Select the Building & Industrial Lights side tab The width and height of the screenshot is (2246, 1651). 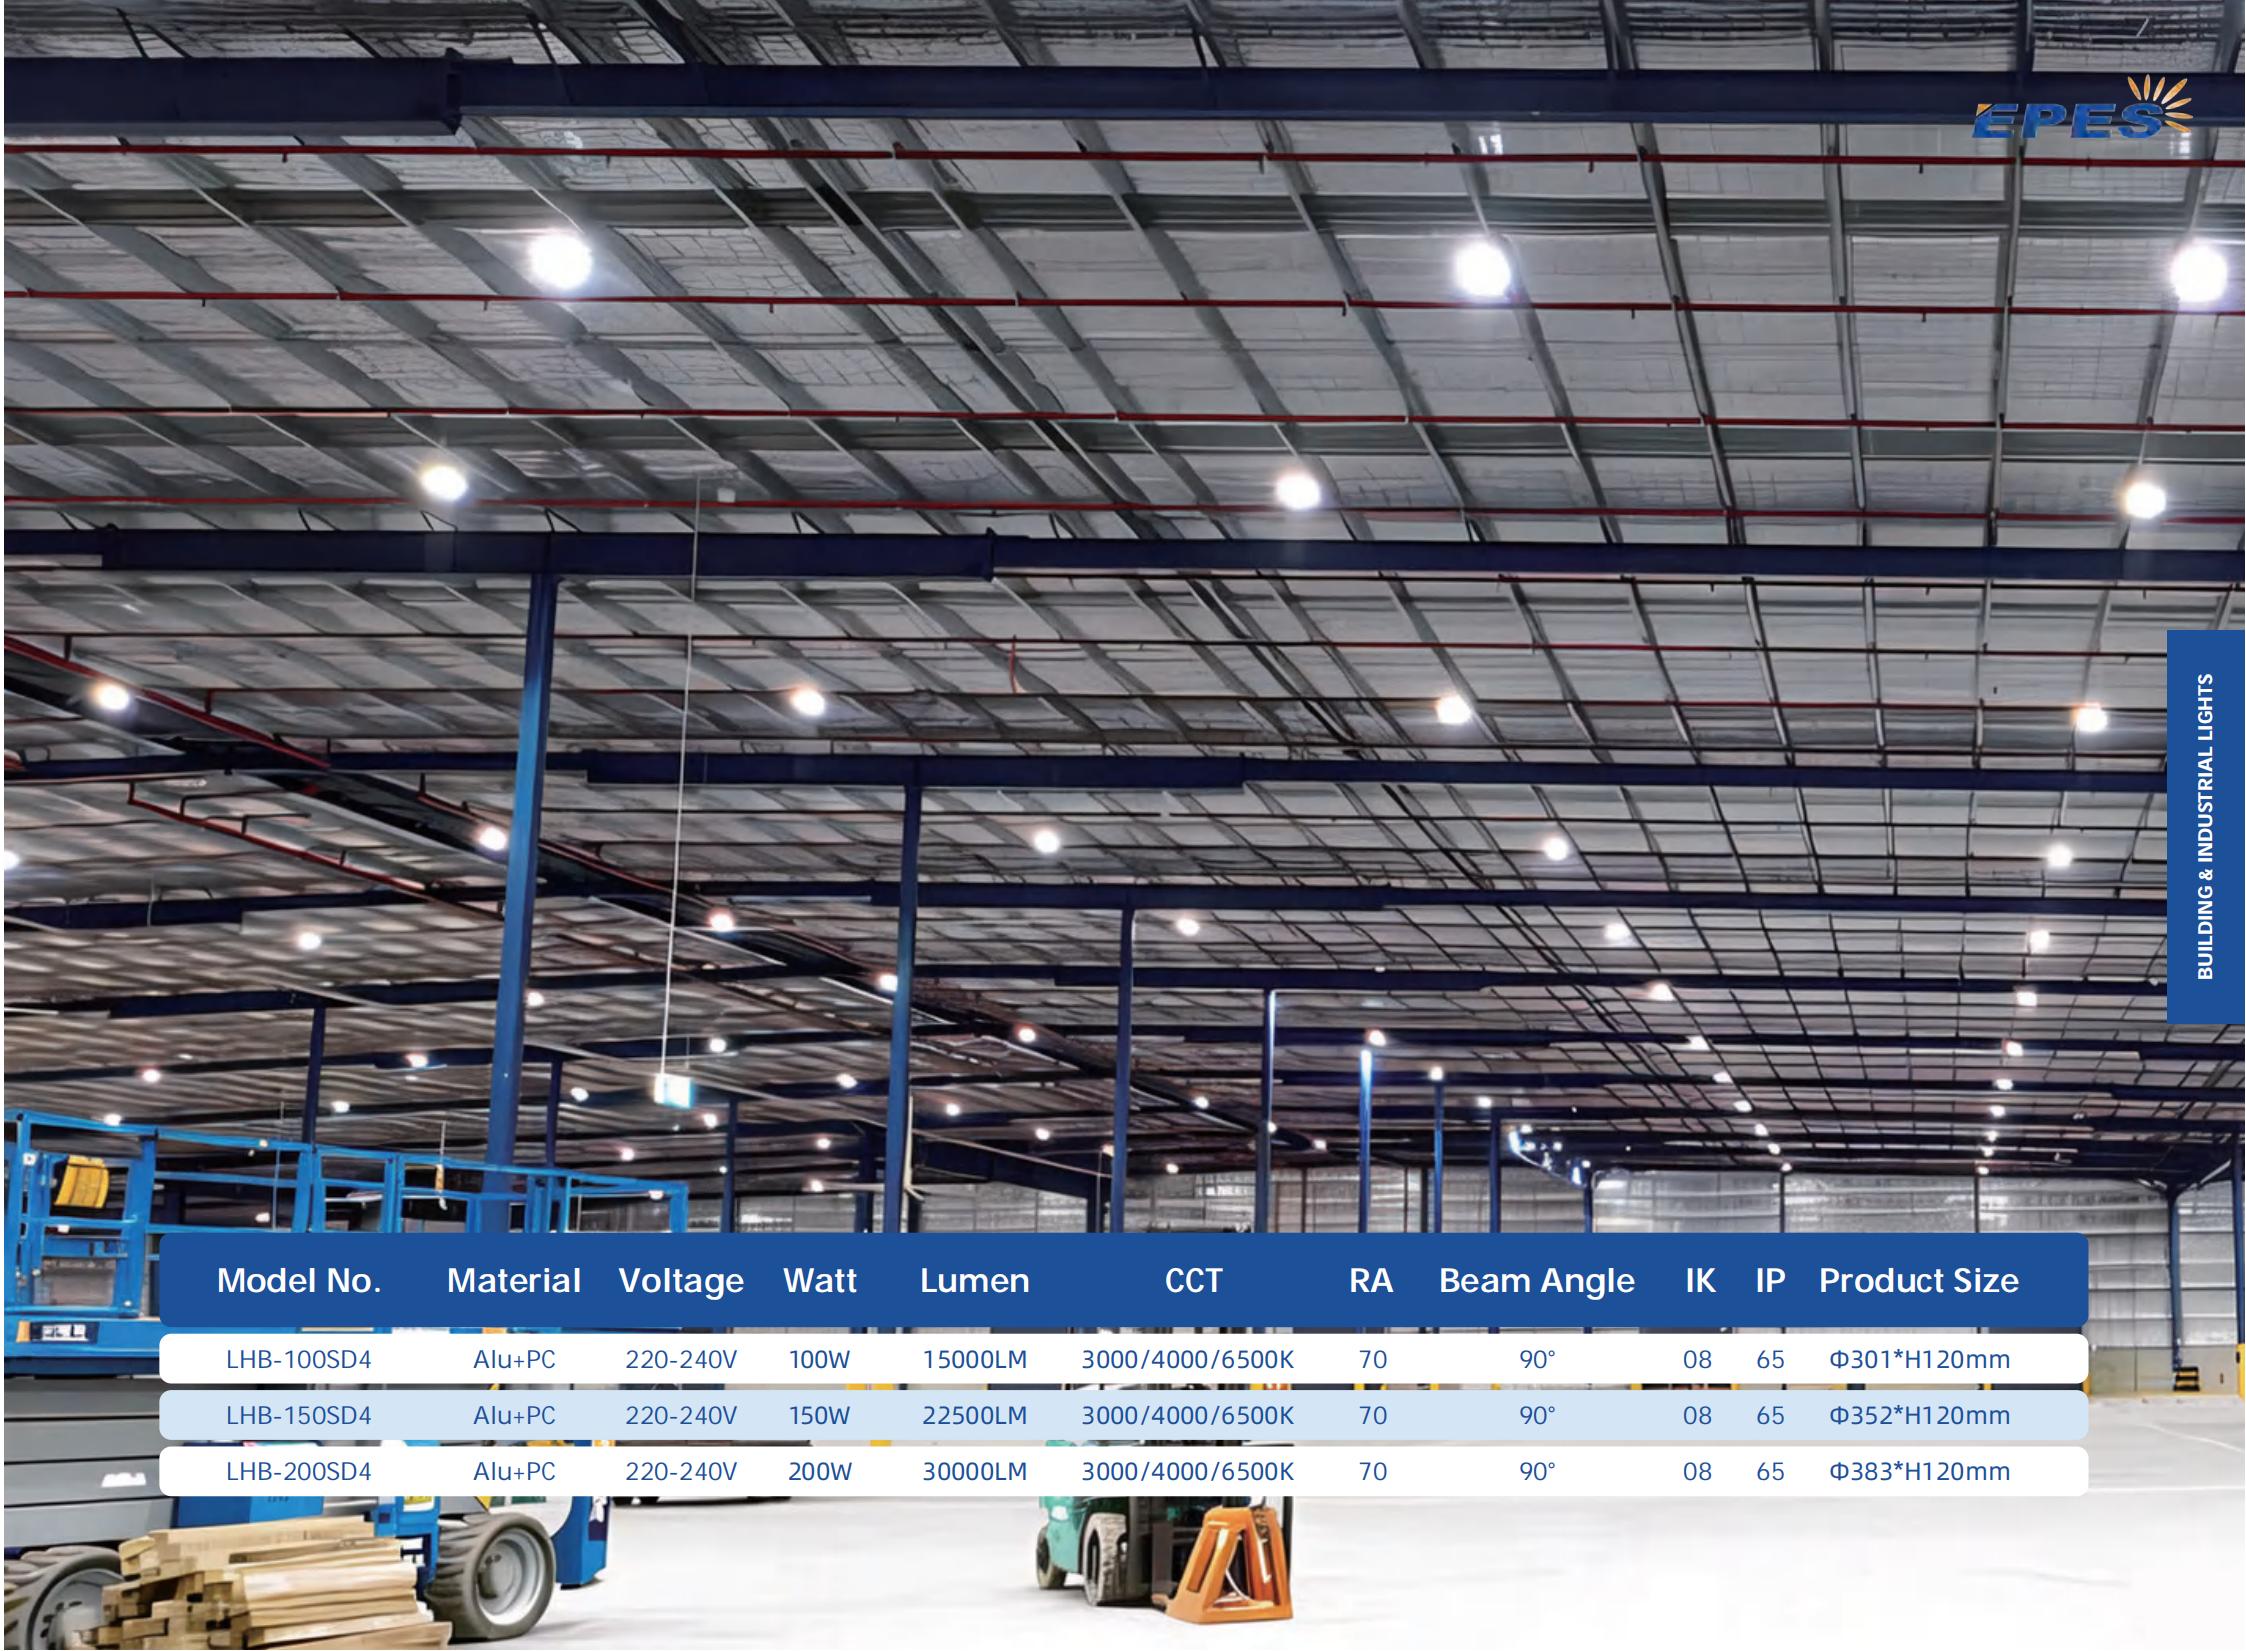(2205, 826)
